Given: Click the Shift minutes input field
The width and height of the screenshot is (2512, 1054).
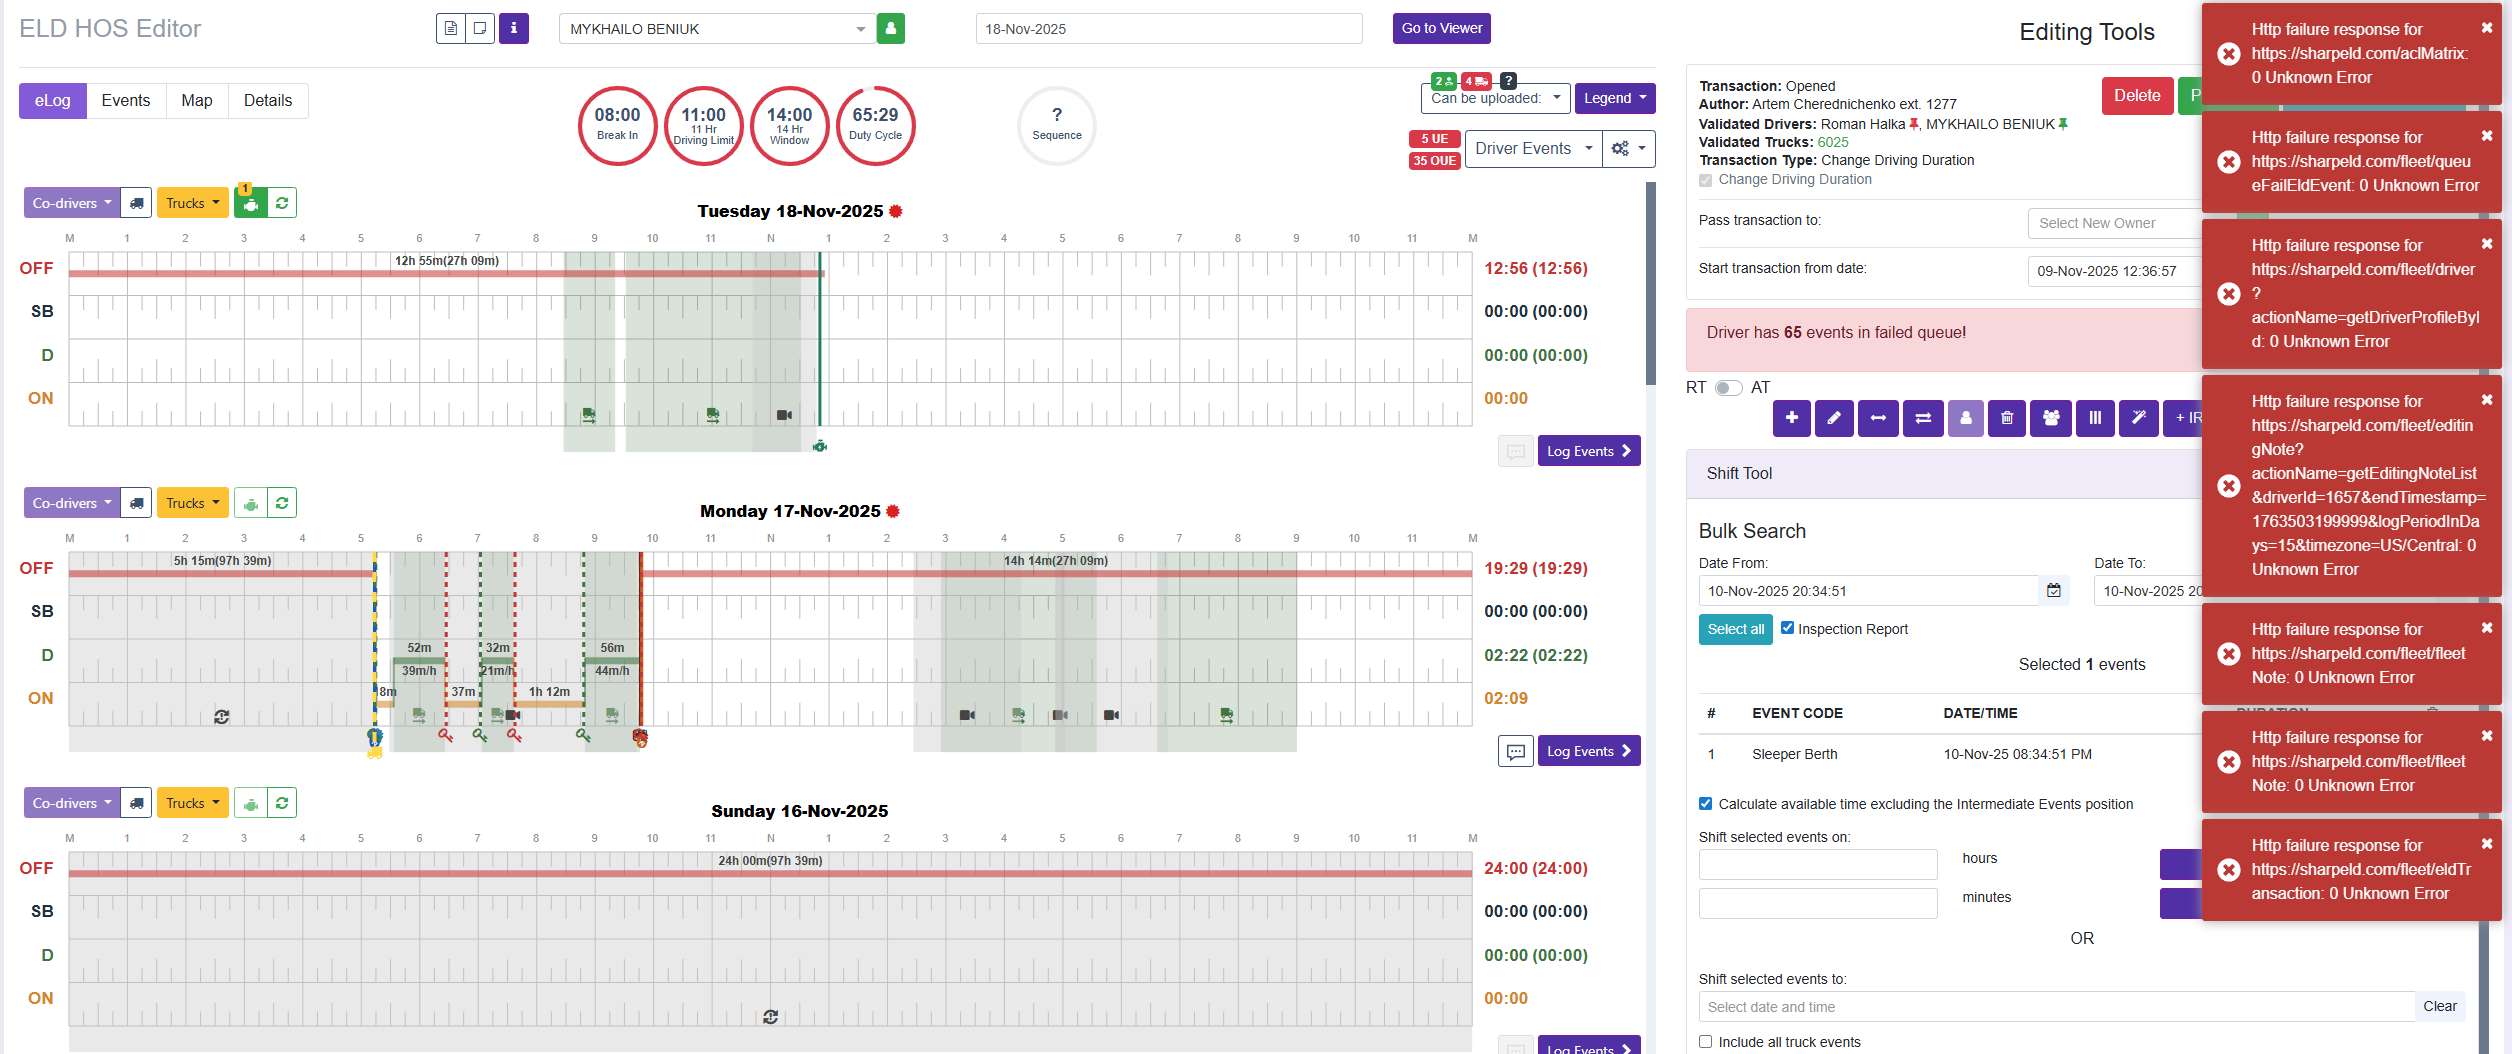Looking at the screenshot, I should coord(1818,903).
